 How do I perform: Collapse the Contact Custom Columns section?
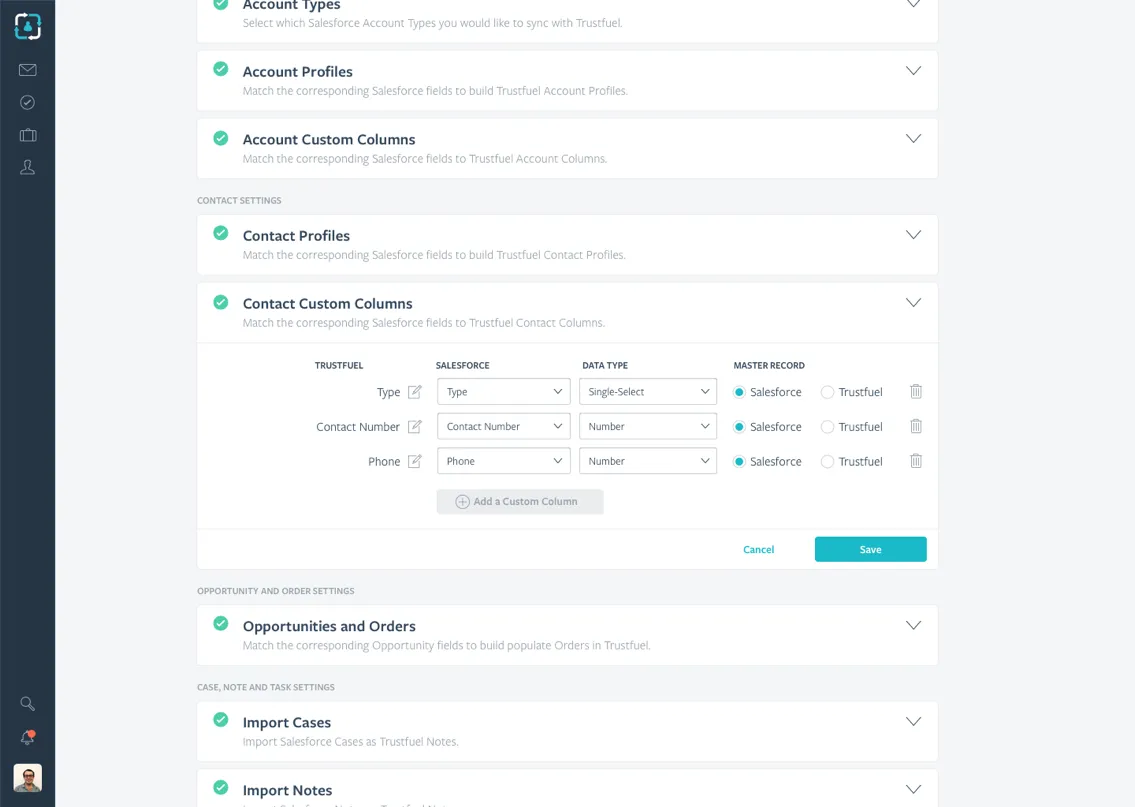tap(913, 303)
